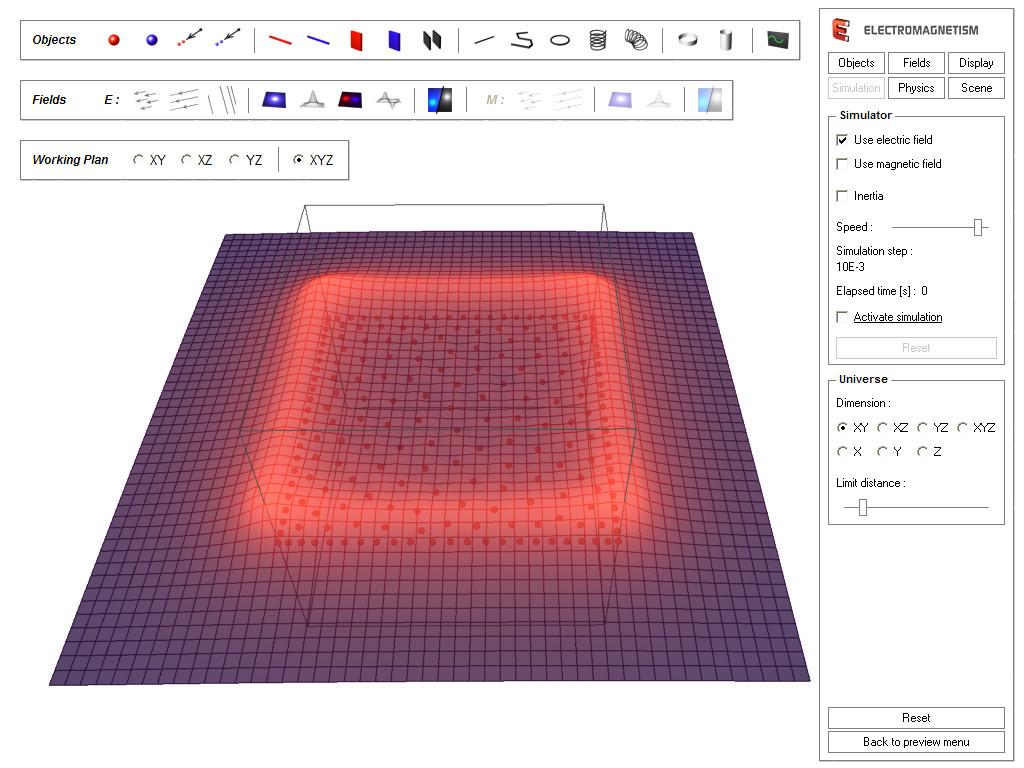1024x768 pixels.
Task: Open the Display panel tab
Action: pos(975,62)
